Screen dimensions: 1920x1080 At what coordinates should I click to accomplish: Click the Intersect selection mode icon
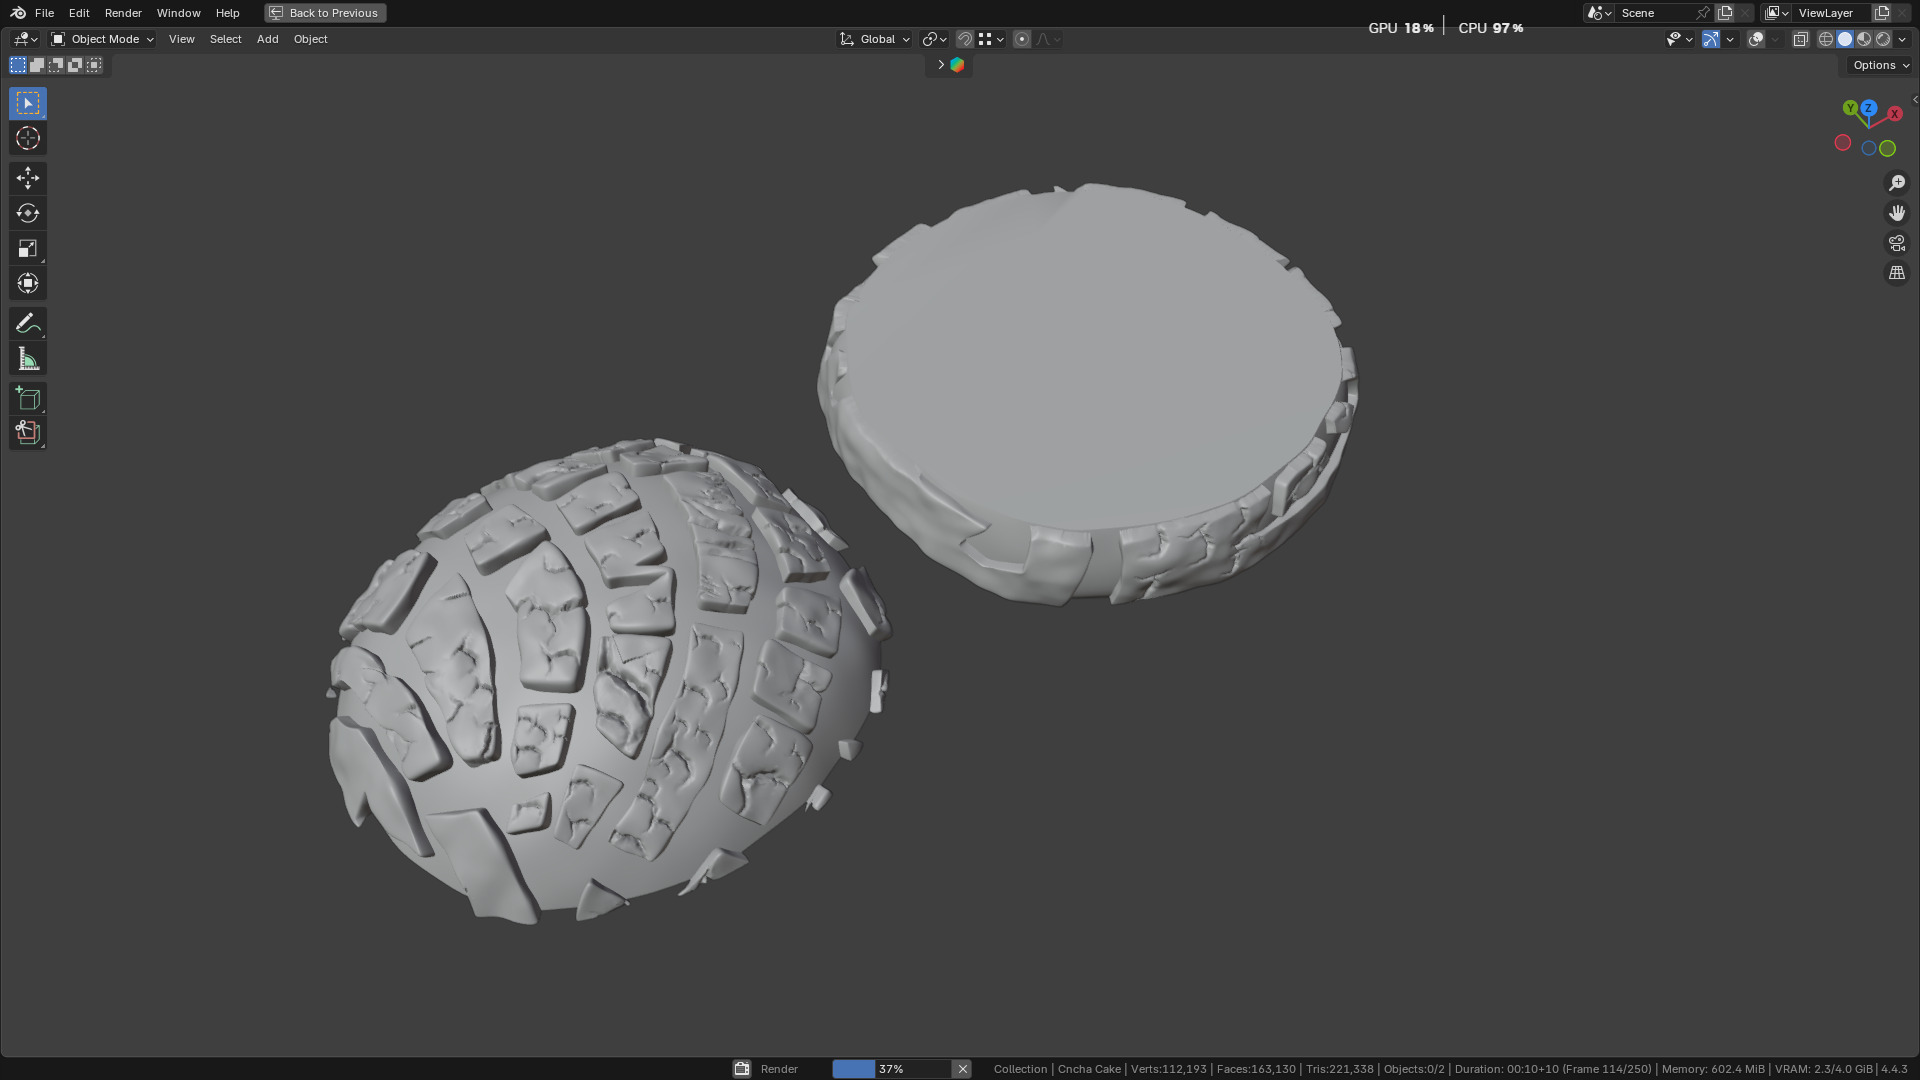click(x=94, y=65)
